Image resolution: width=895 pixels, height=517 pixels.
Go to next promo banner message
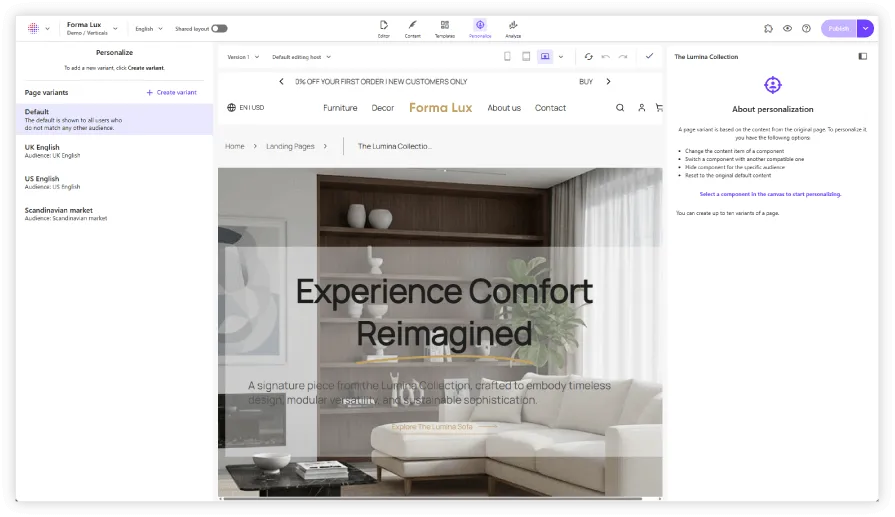coord(608,82)
